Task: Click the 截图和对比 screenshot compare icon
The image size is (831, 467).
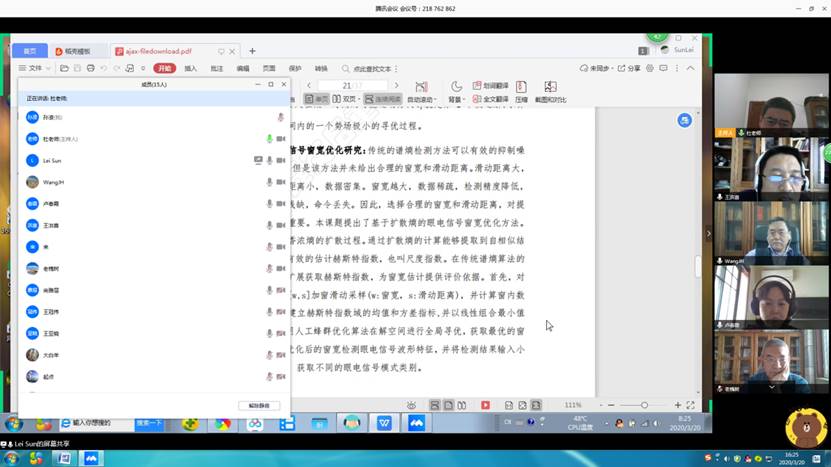Action: pos(549,90)
